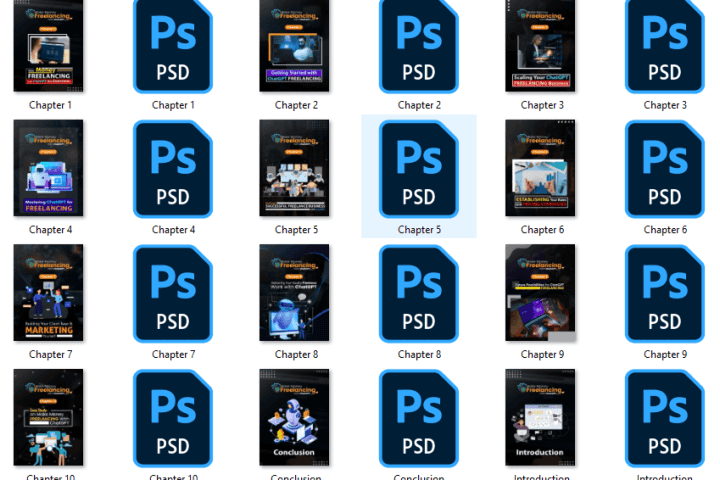Select the Chapter 6 Establishing rates image thumbnail

click(540, 168)
